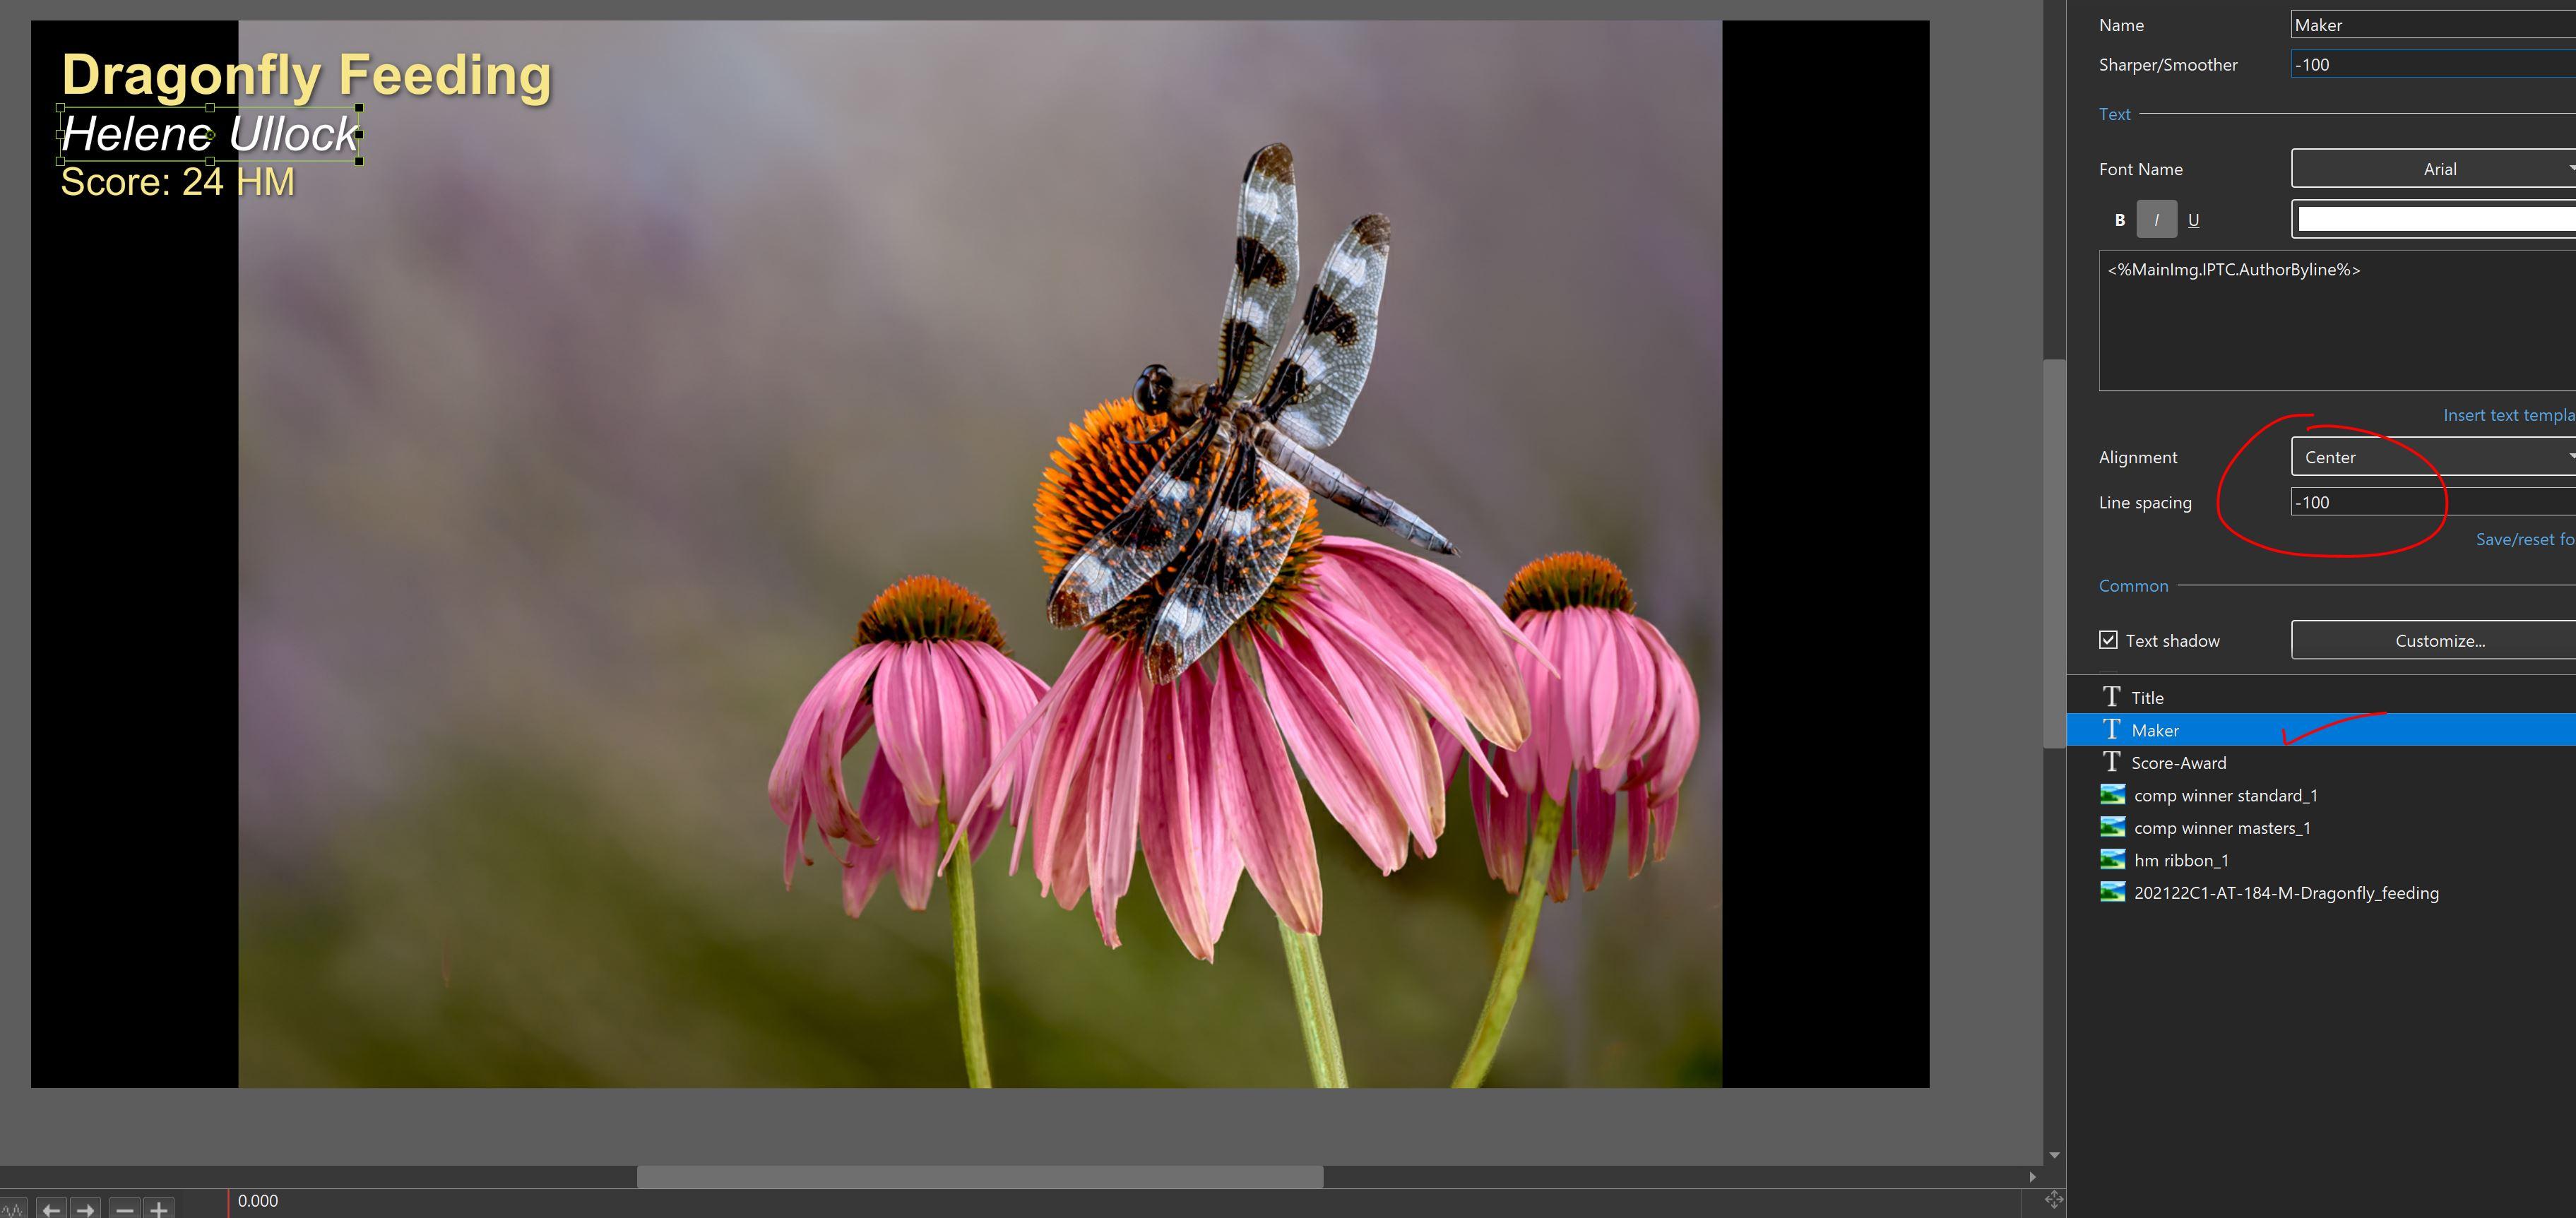Select the Title text object
The image size is (2576, 1218).
pyautogui.click(x=2147, y=698)
